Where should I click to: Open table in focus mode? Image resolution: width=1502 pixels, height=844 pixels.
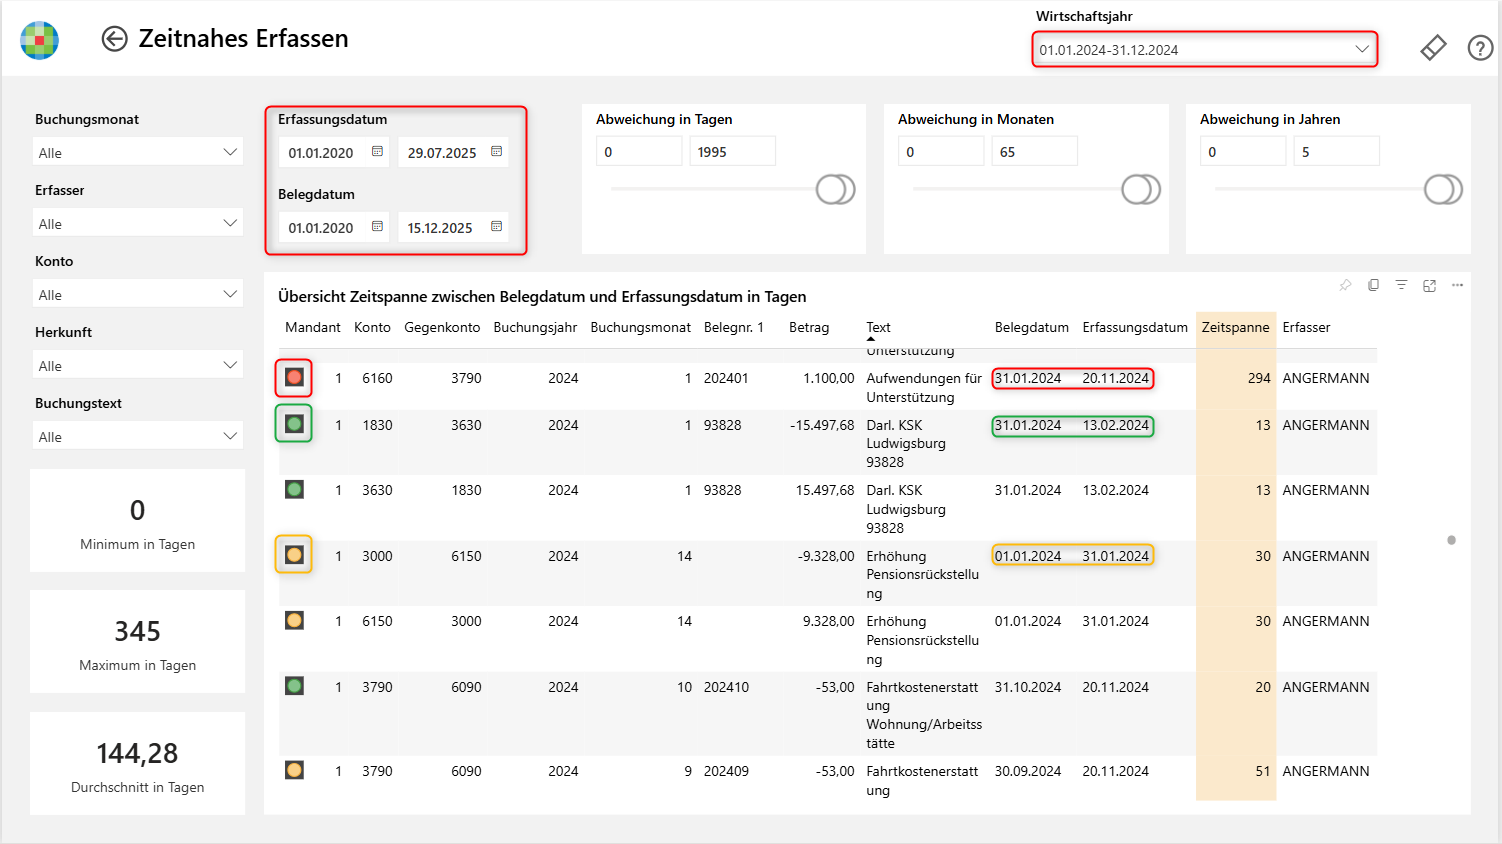point(1429,285)
